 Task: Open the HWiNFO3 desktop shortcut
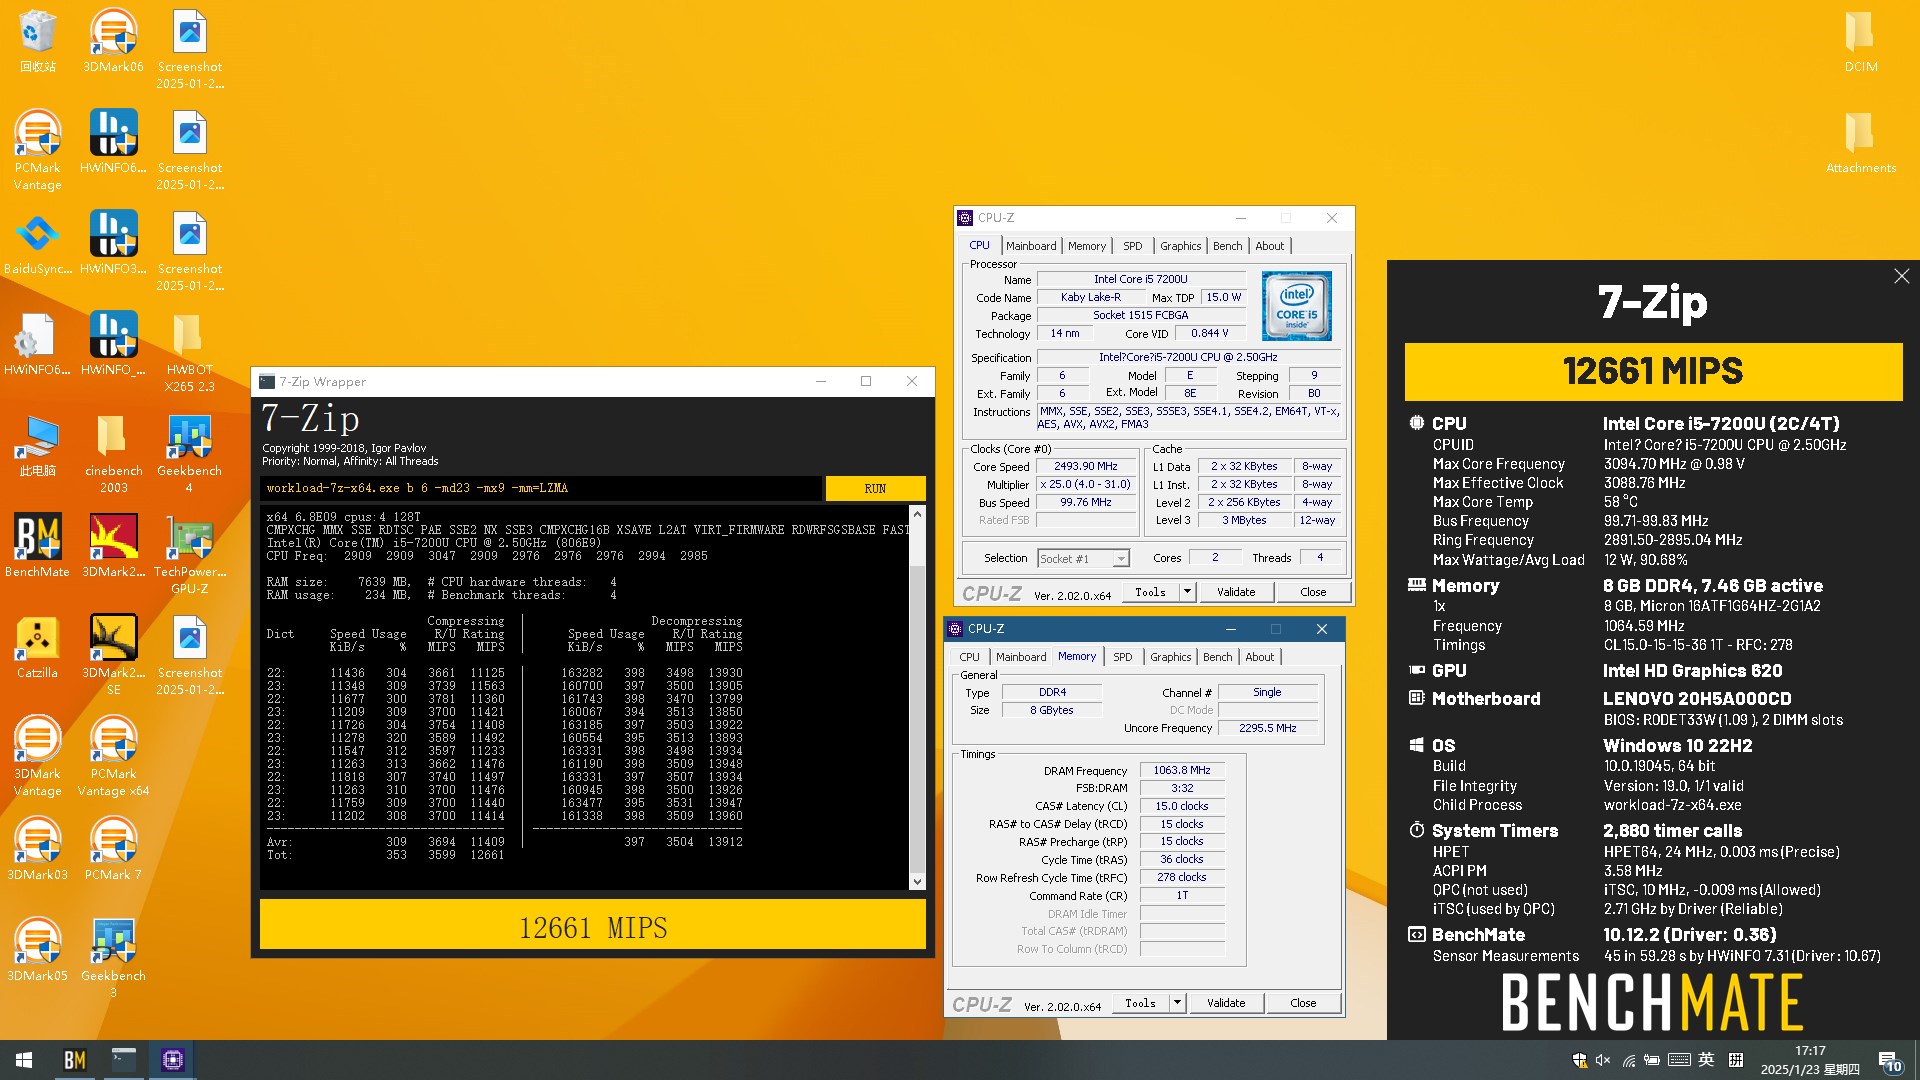point(113,242)
